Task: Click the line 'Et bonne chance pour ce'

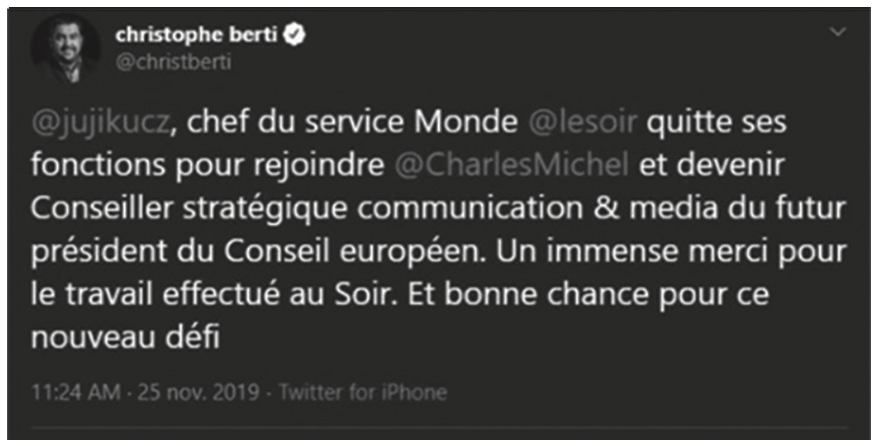Action: click(589, 295)
